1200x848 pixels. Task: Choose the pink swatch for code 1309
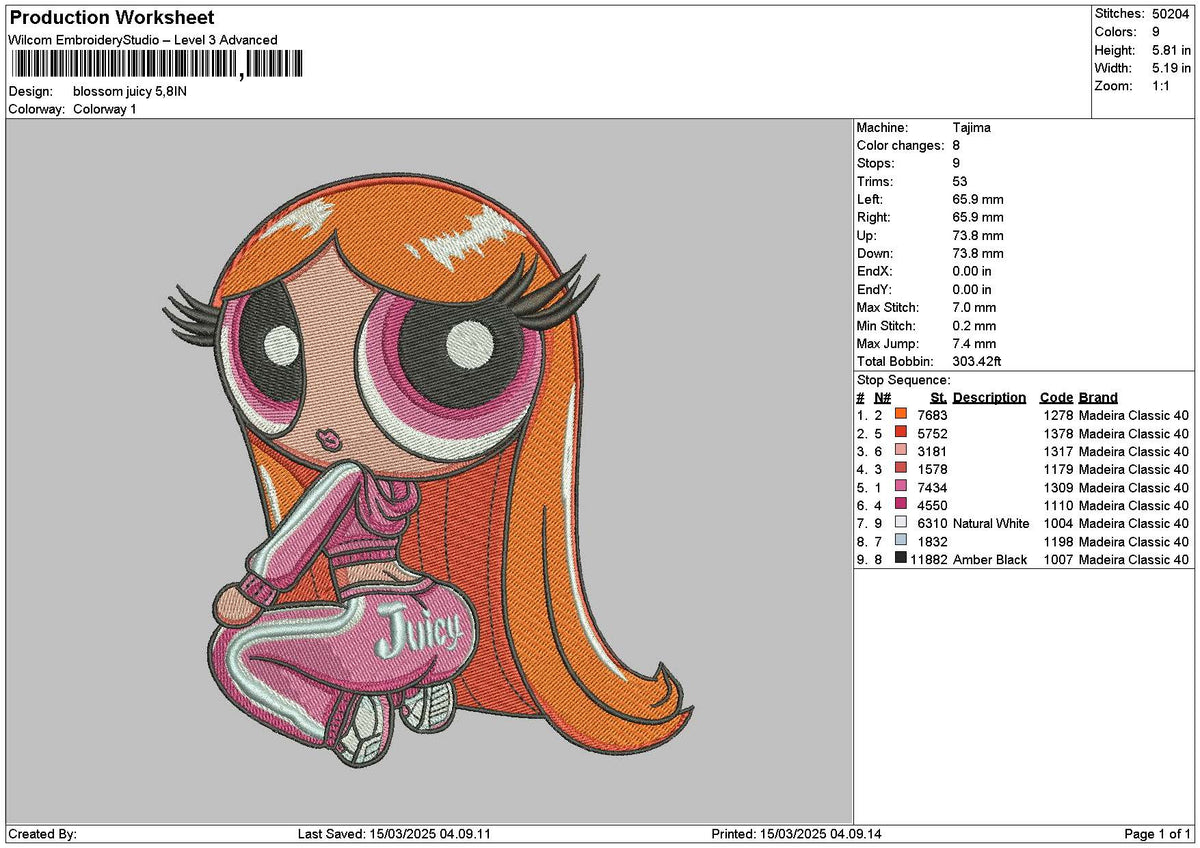[x=900, y=487]
